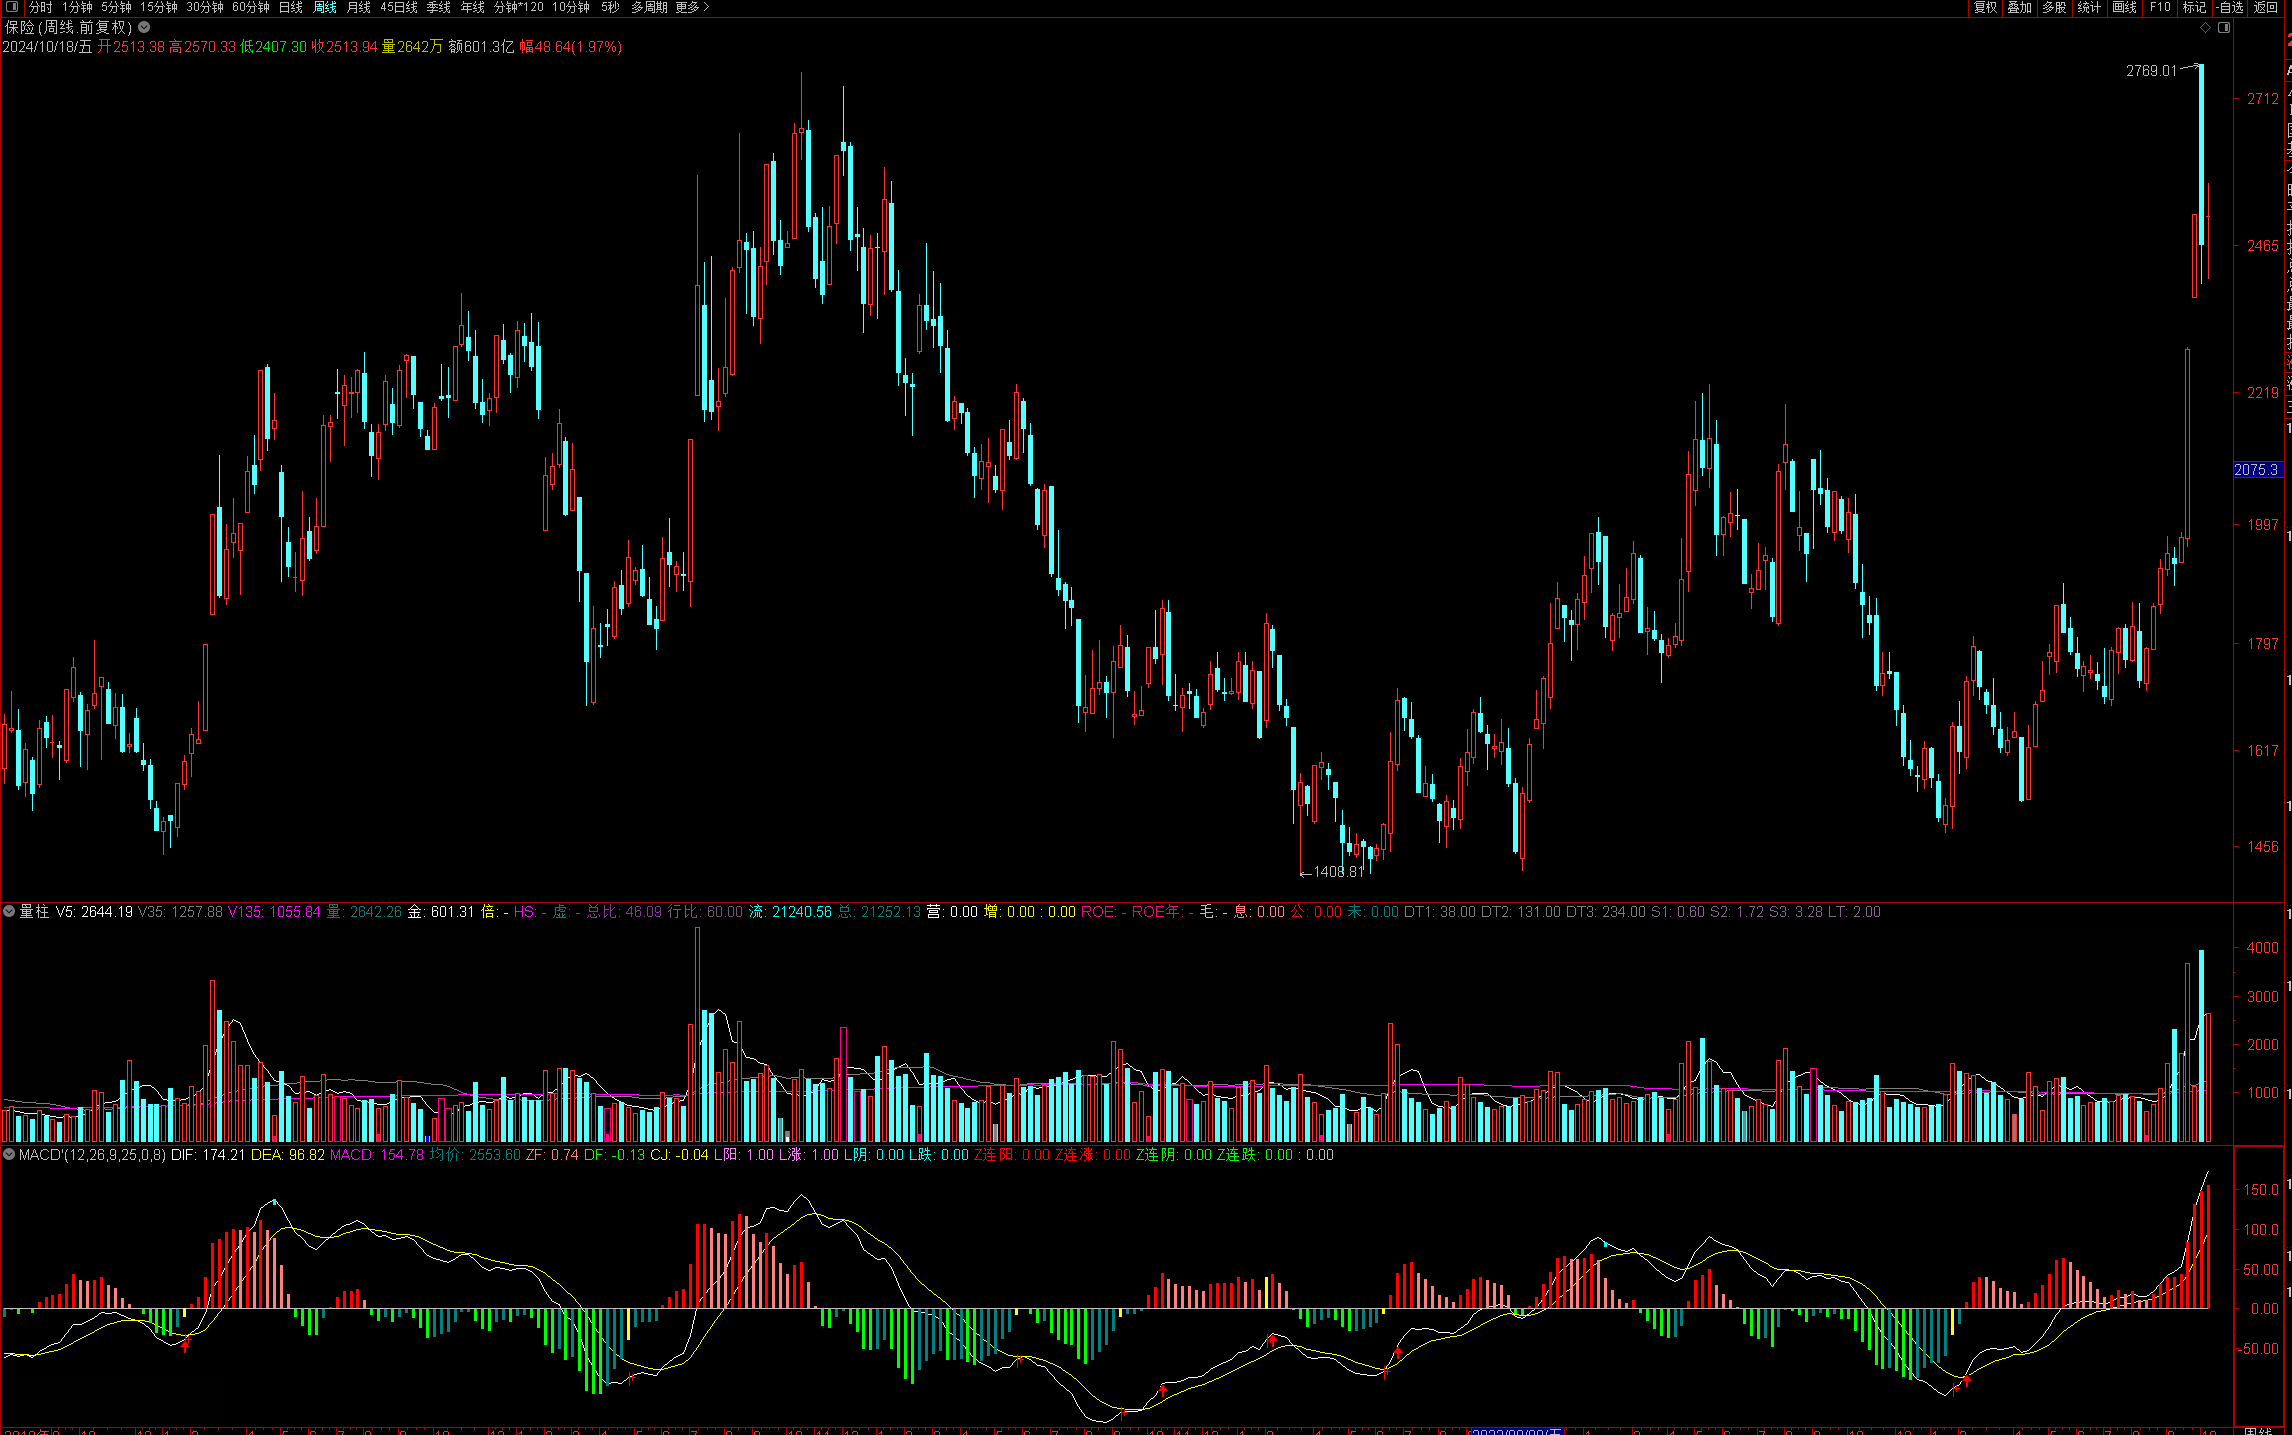Toggle left sidebar panel icon
The height and width of the screenshot is (1435, 2292).
tap(12, 7)
